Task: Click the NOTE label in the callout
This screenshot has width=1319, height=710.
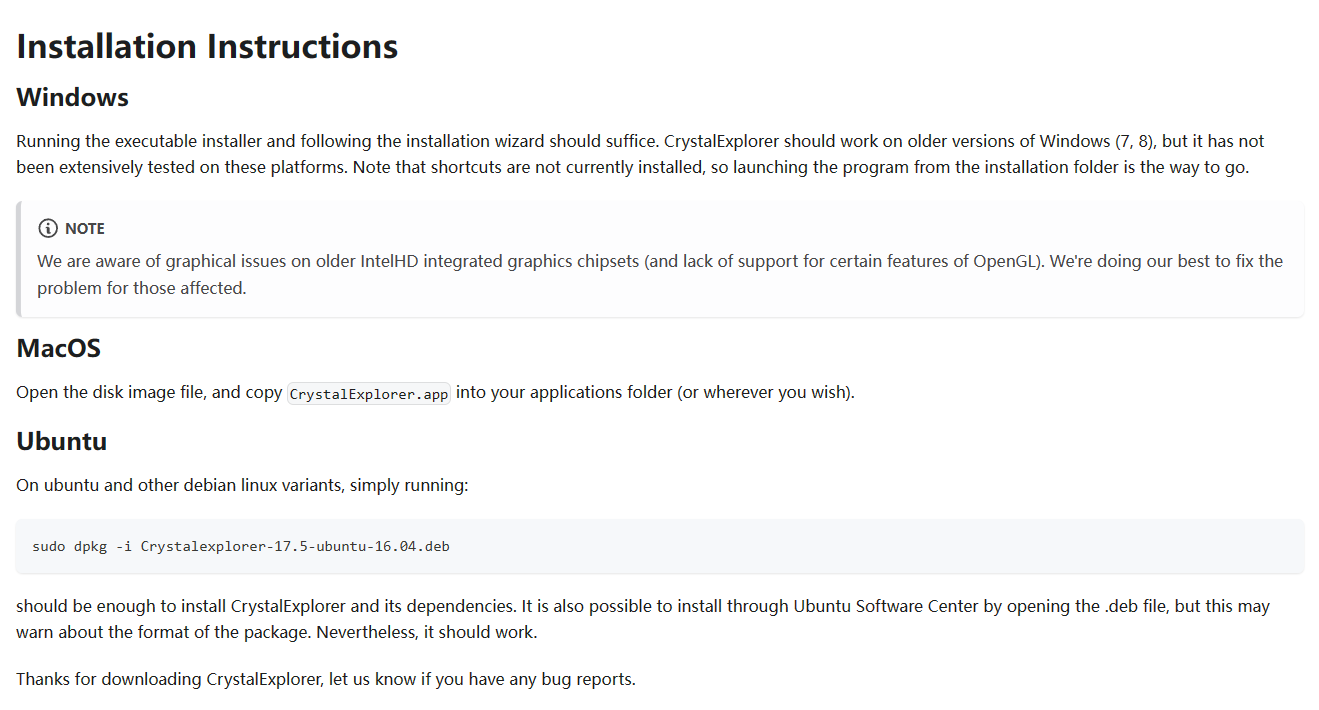Action: (85, 229)
